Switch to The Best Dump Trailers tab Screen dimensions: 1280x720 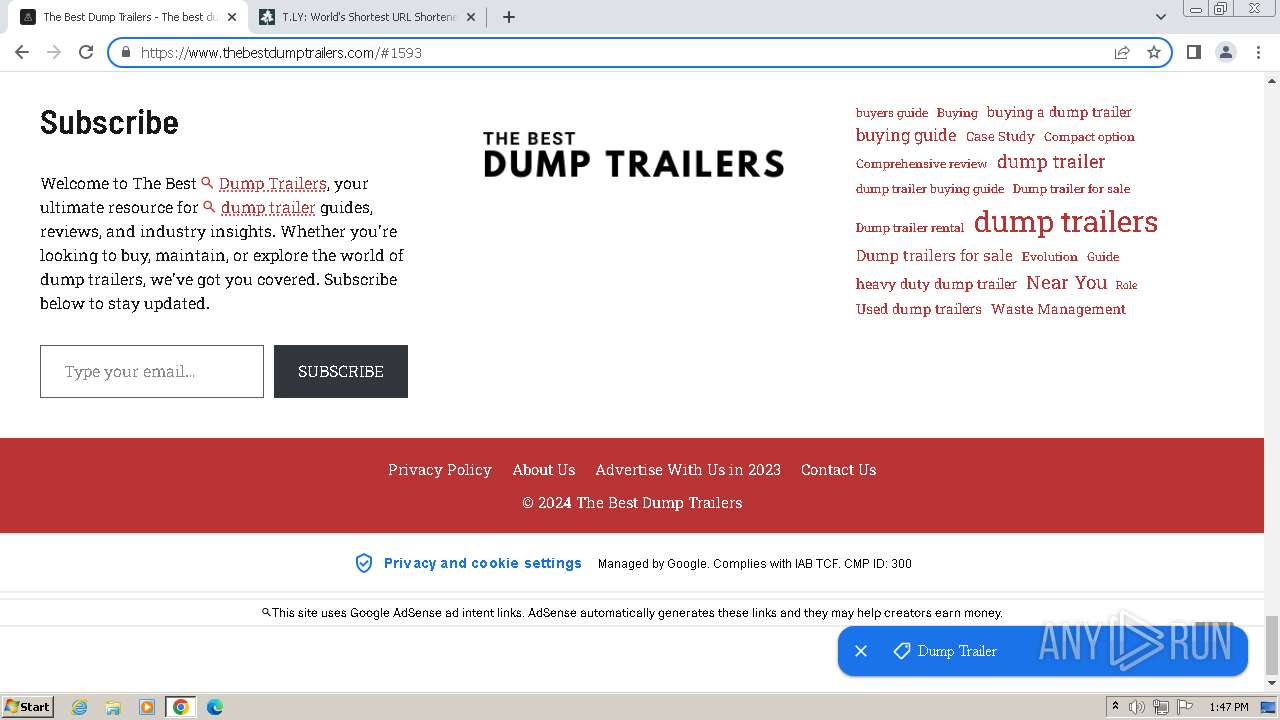(130, 17)
